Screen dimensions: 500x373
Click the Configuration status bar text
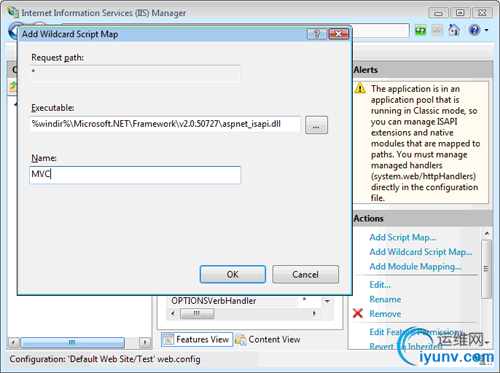click(105, 359)
